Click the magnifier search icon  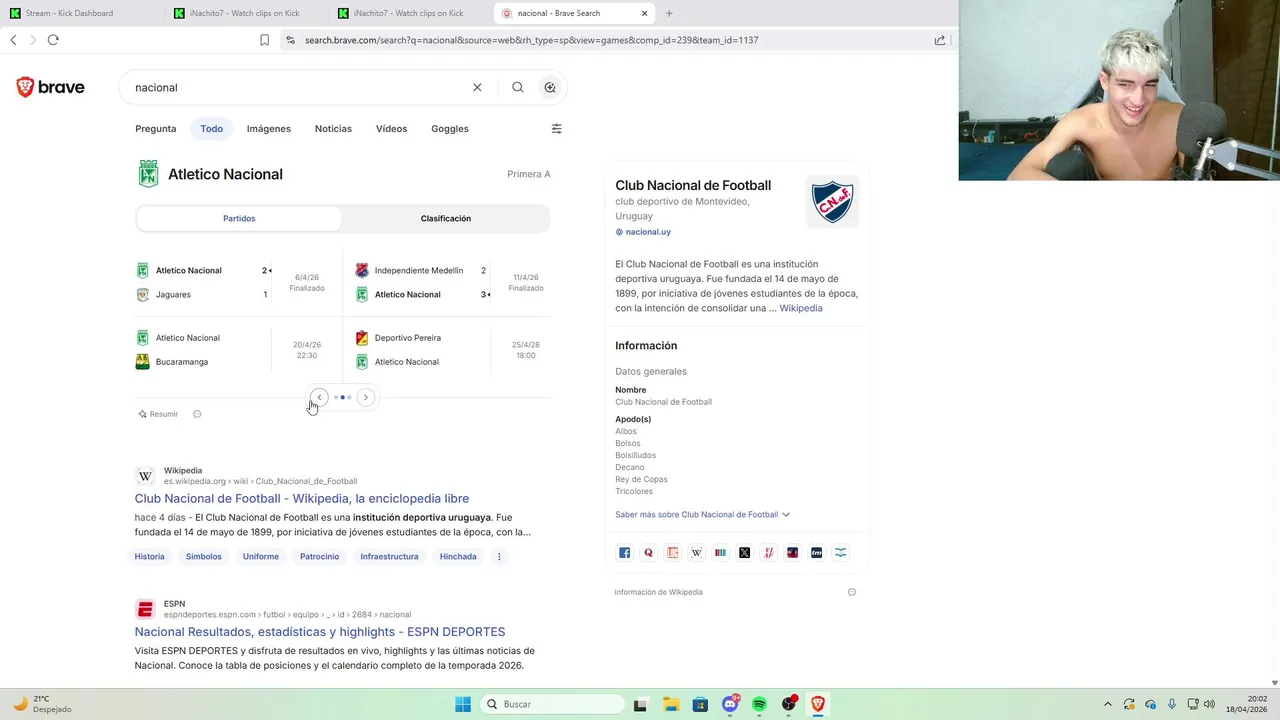tap(518, 87)
